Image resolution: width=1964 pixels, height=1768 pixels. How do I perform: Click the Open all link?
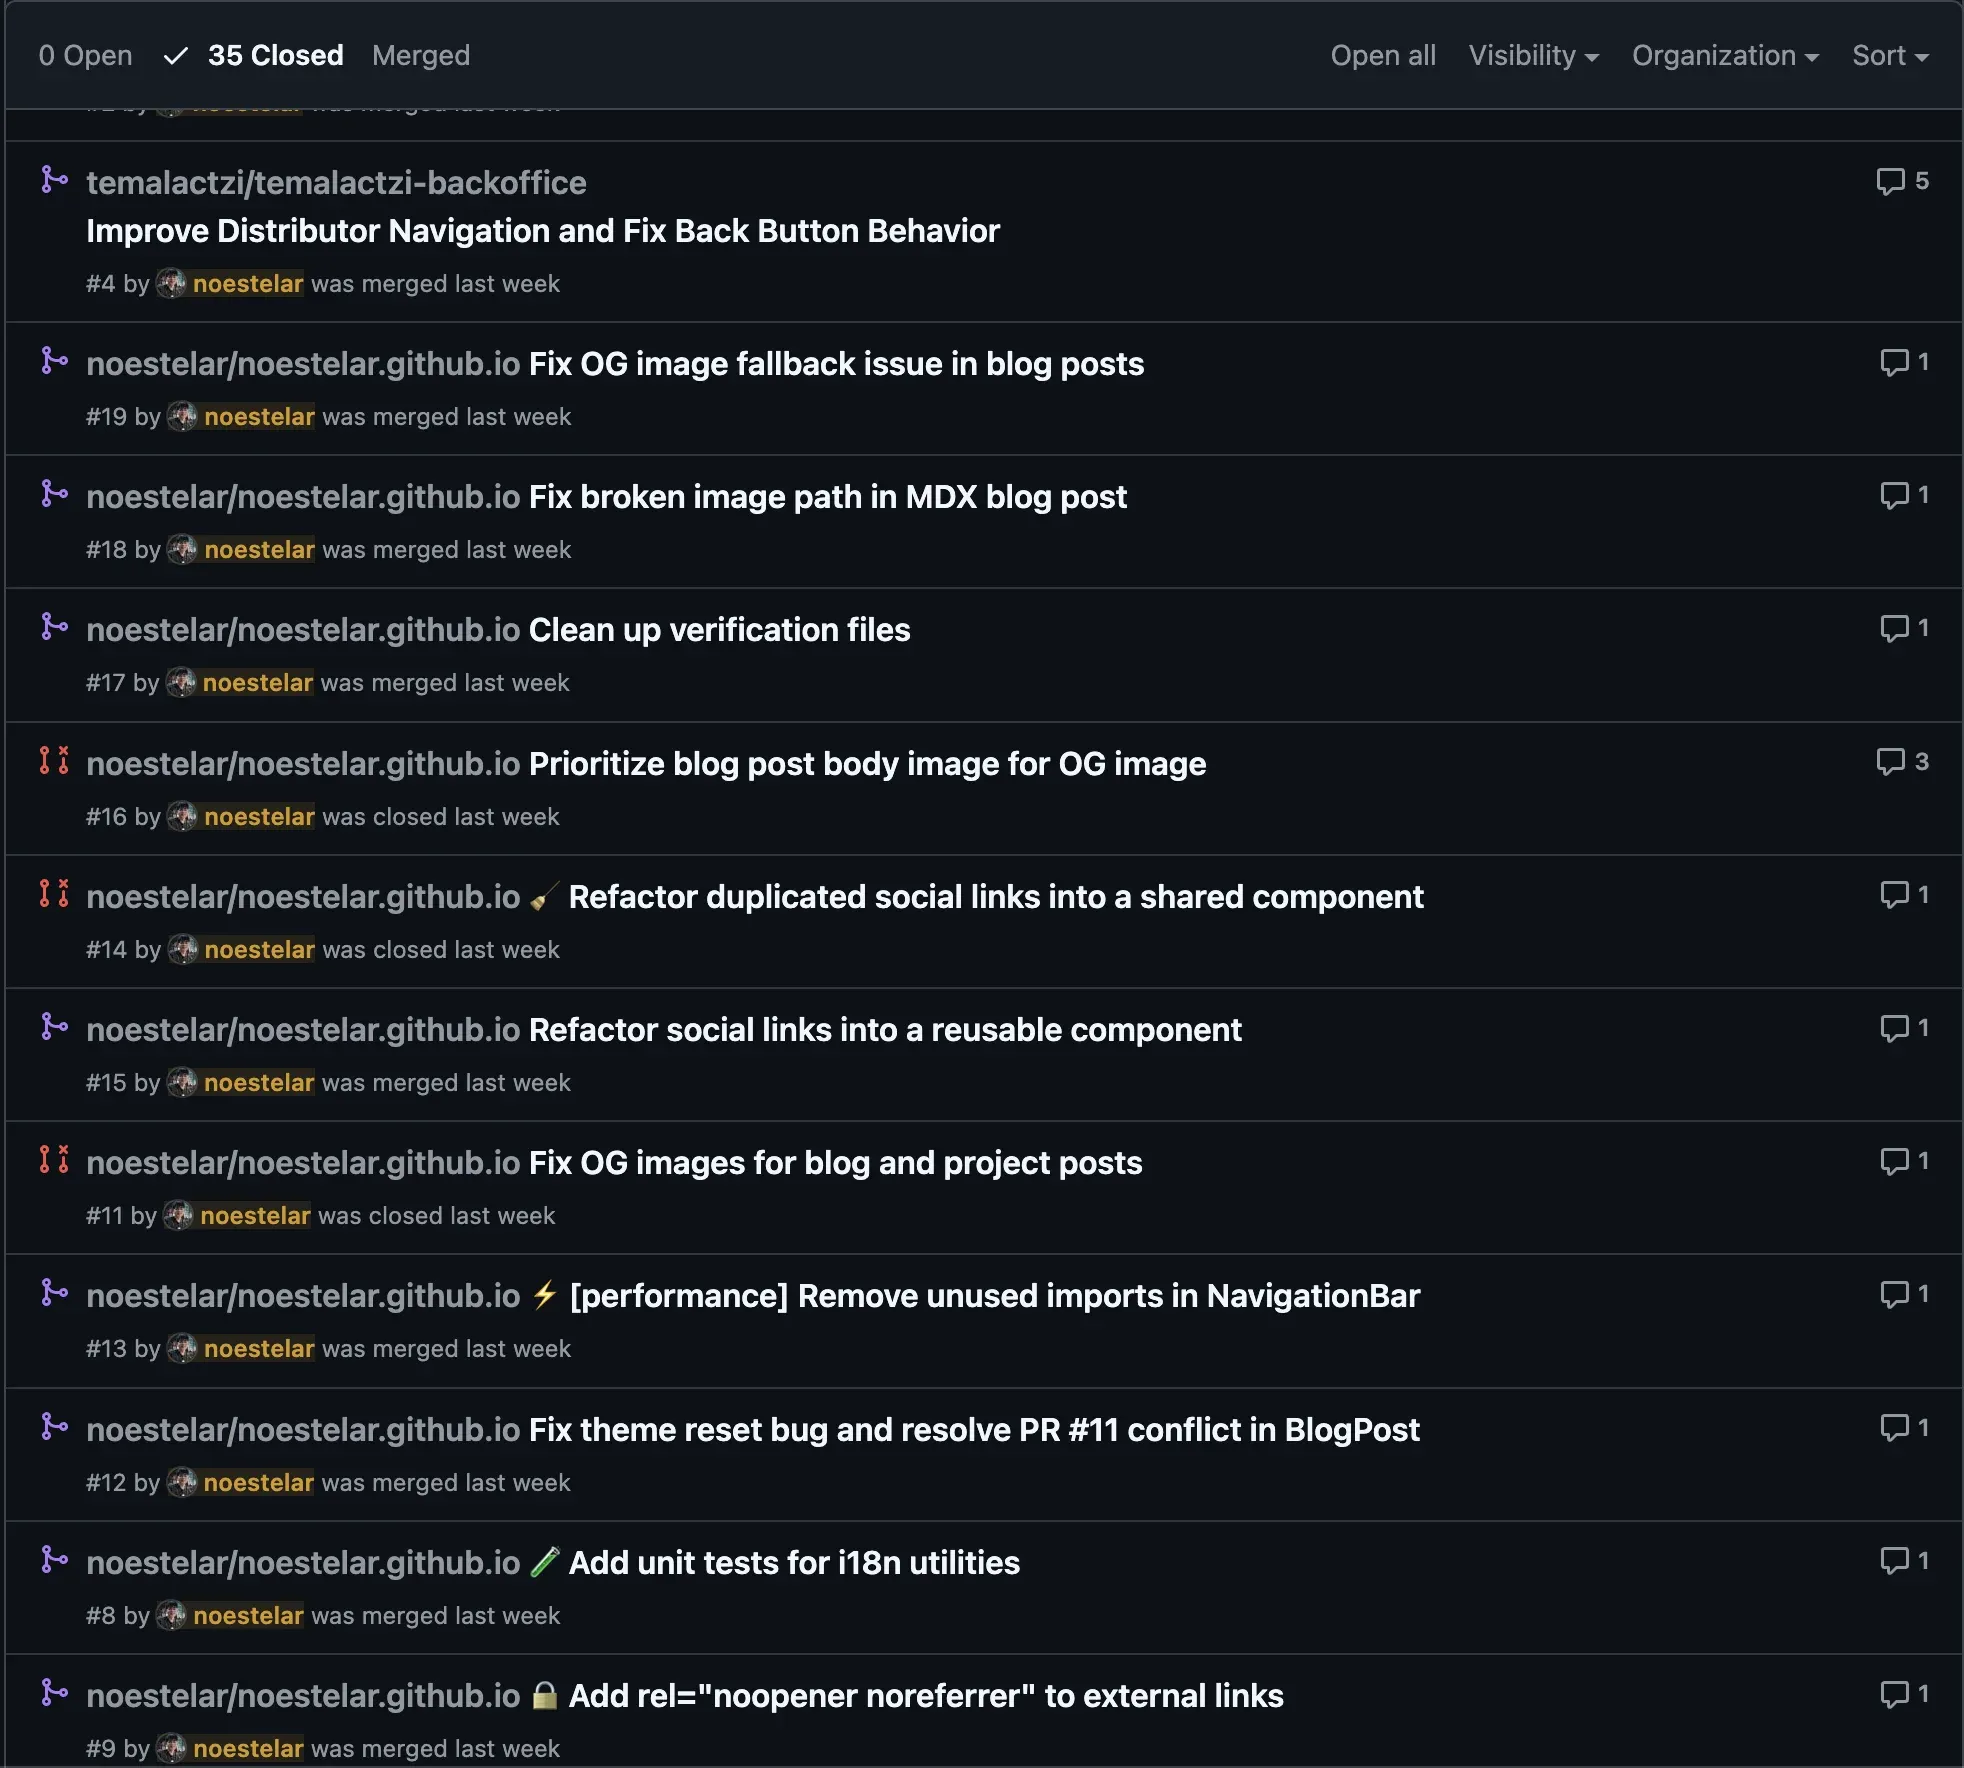[1383, 55]
